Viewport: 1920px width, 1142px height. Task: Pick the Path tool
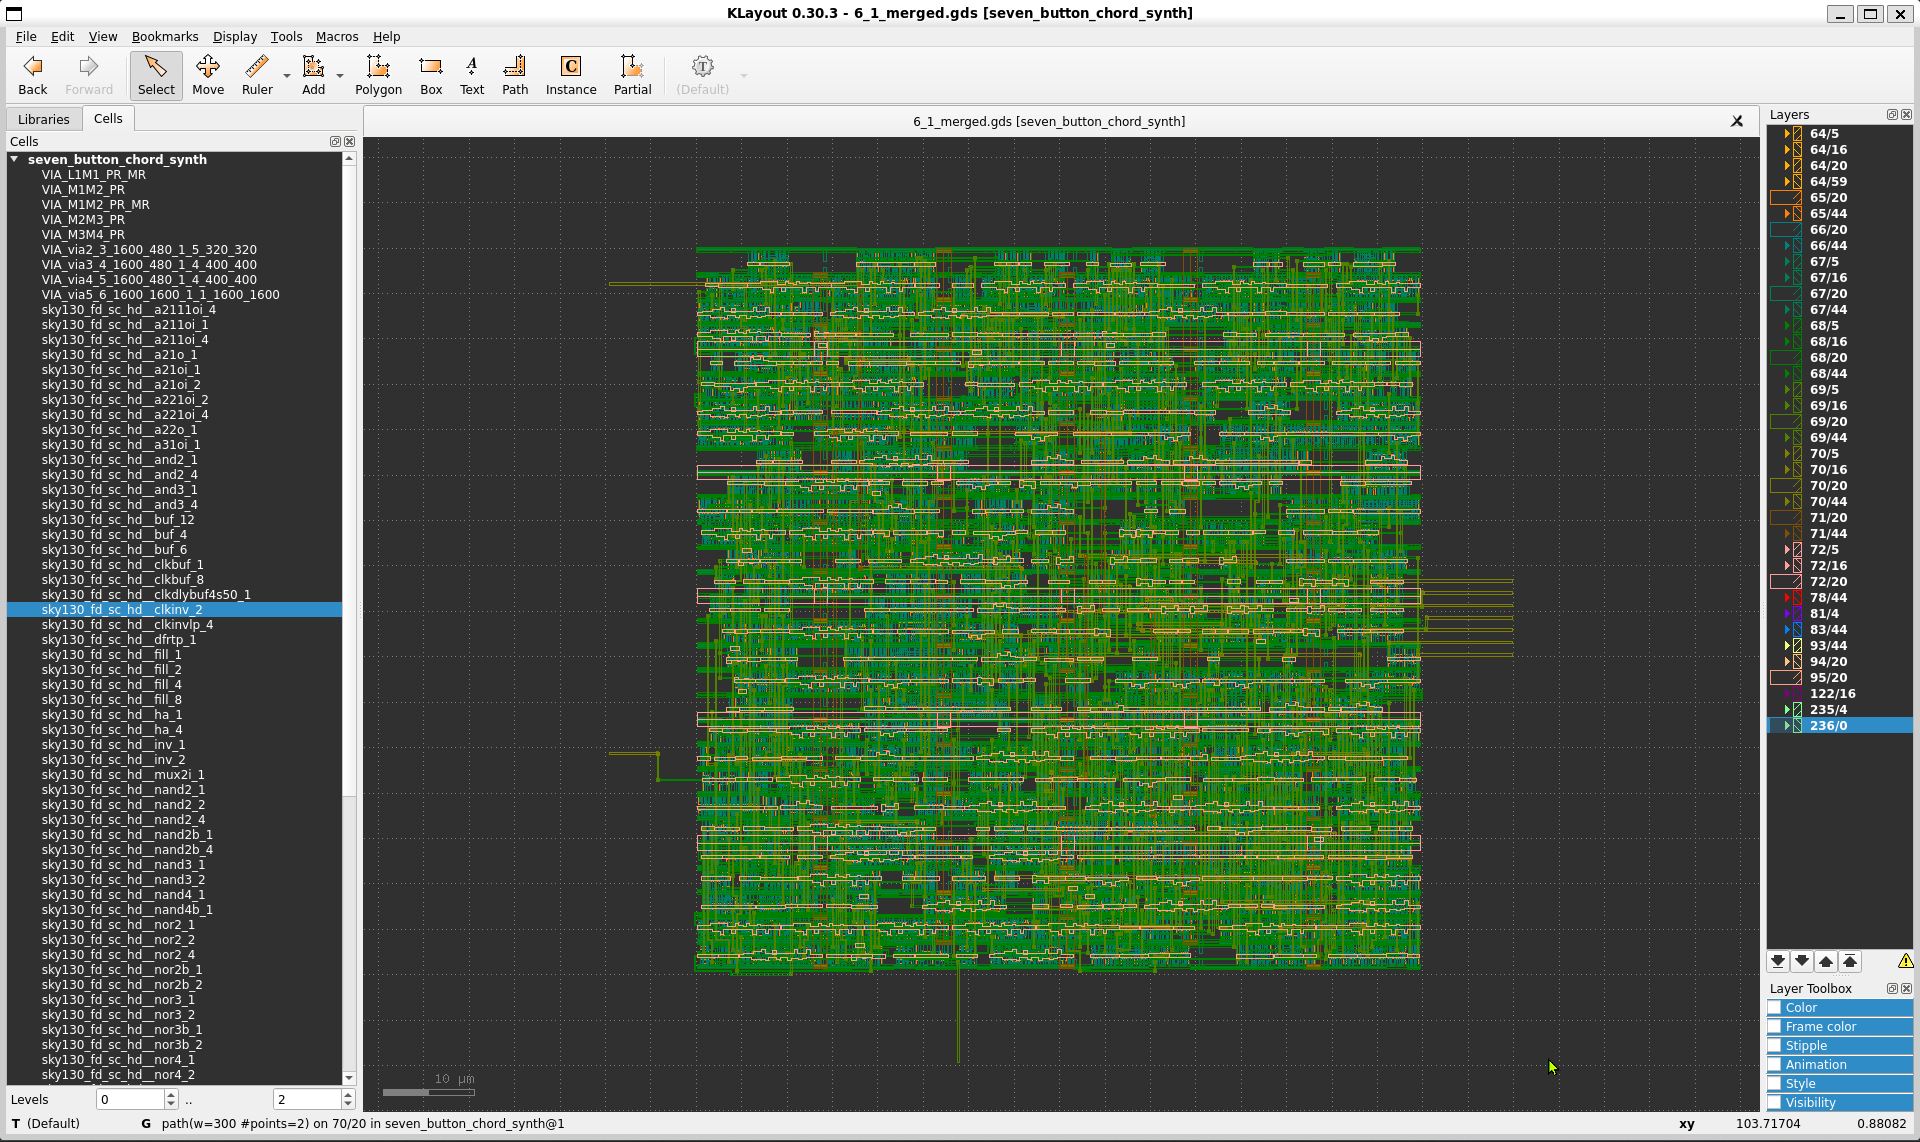click(x=515, y=75)
